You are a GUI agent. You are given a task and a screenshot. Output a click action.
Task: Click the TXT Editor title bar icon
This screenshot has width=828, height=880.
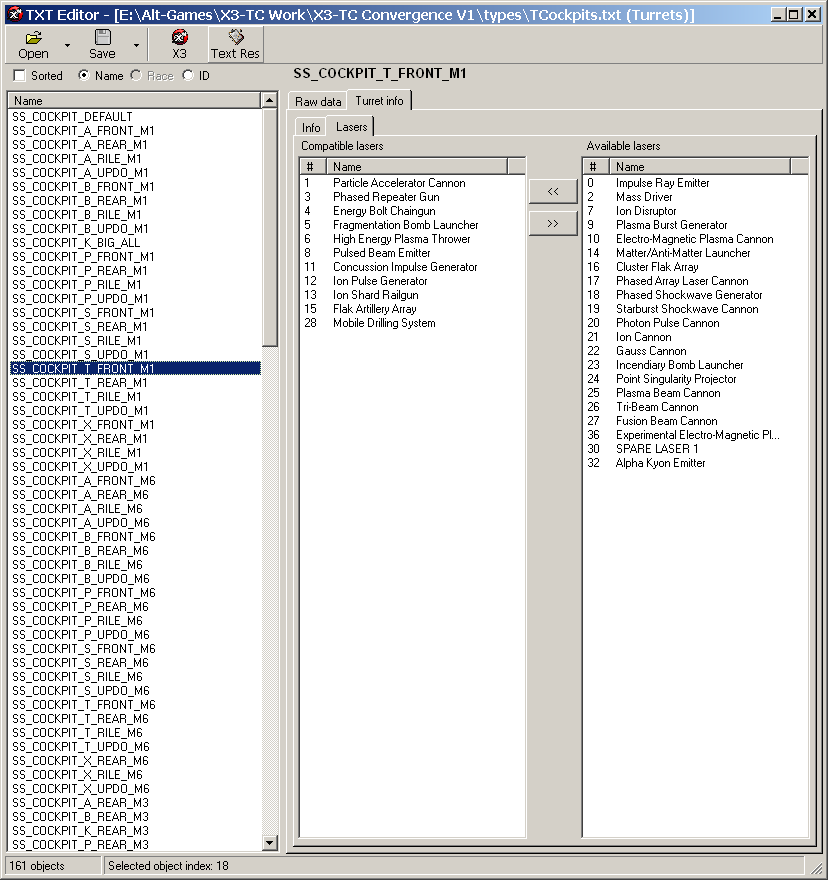pyautogui.click(x=12, y=14)
